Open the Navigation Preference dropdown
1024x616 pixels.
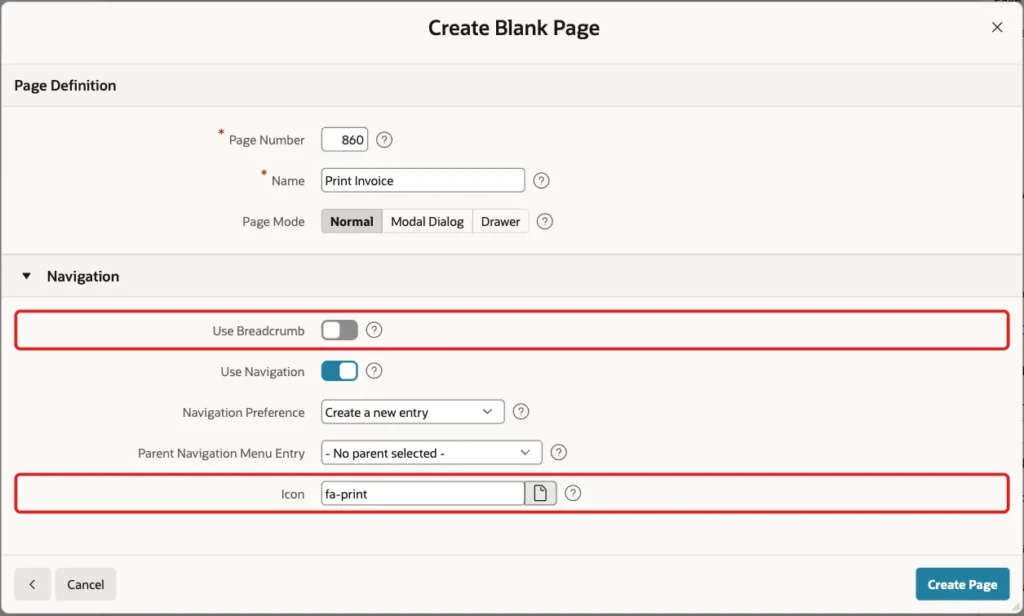click(x=413, y=412)
